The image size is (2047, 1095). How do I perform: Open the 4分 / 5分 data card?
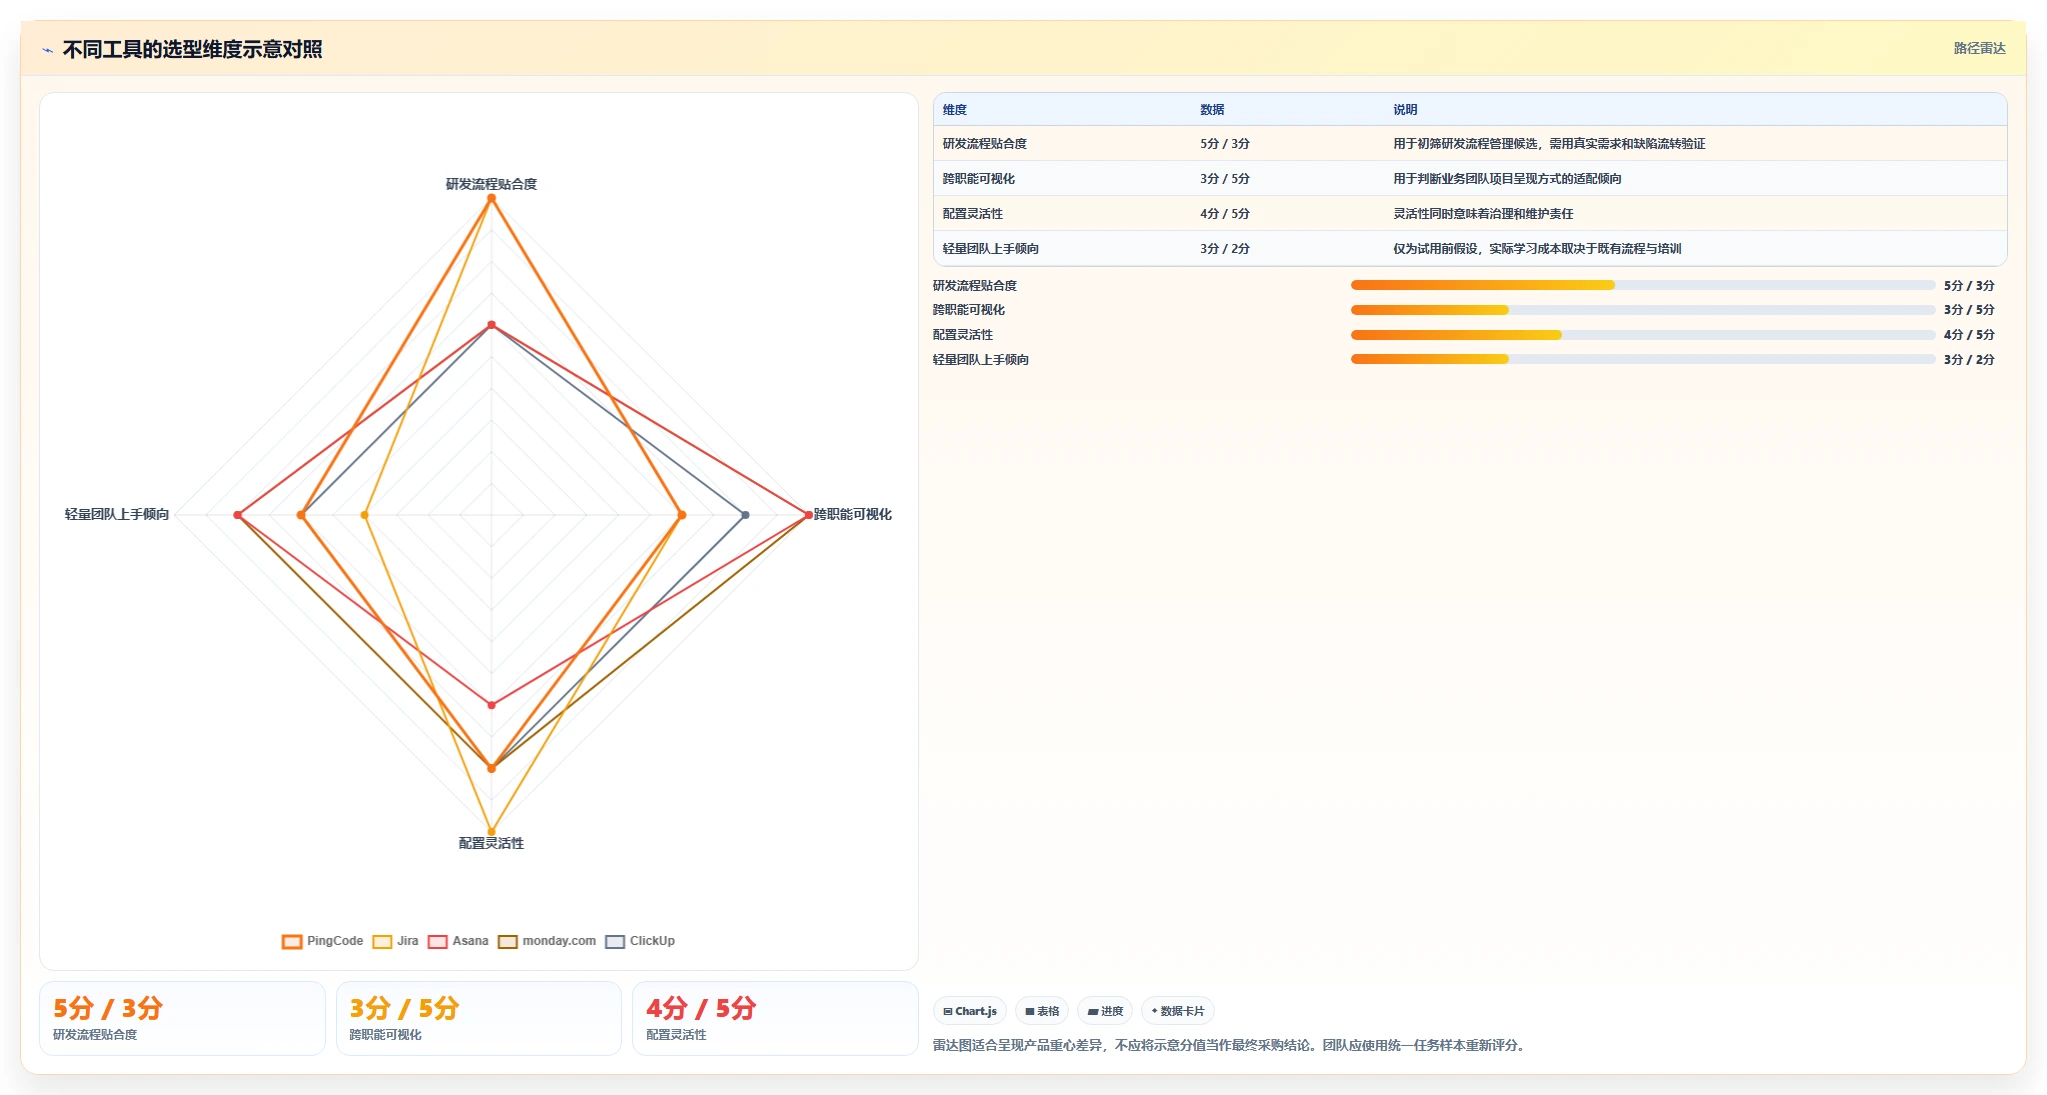coord(775,1018)
